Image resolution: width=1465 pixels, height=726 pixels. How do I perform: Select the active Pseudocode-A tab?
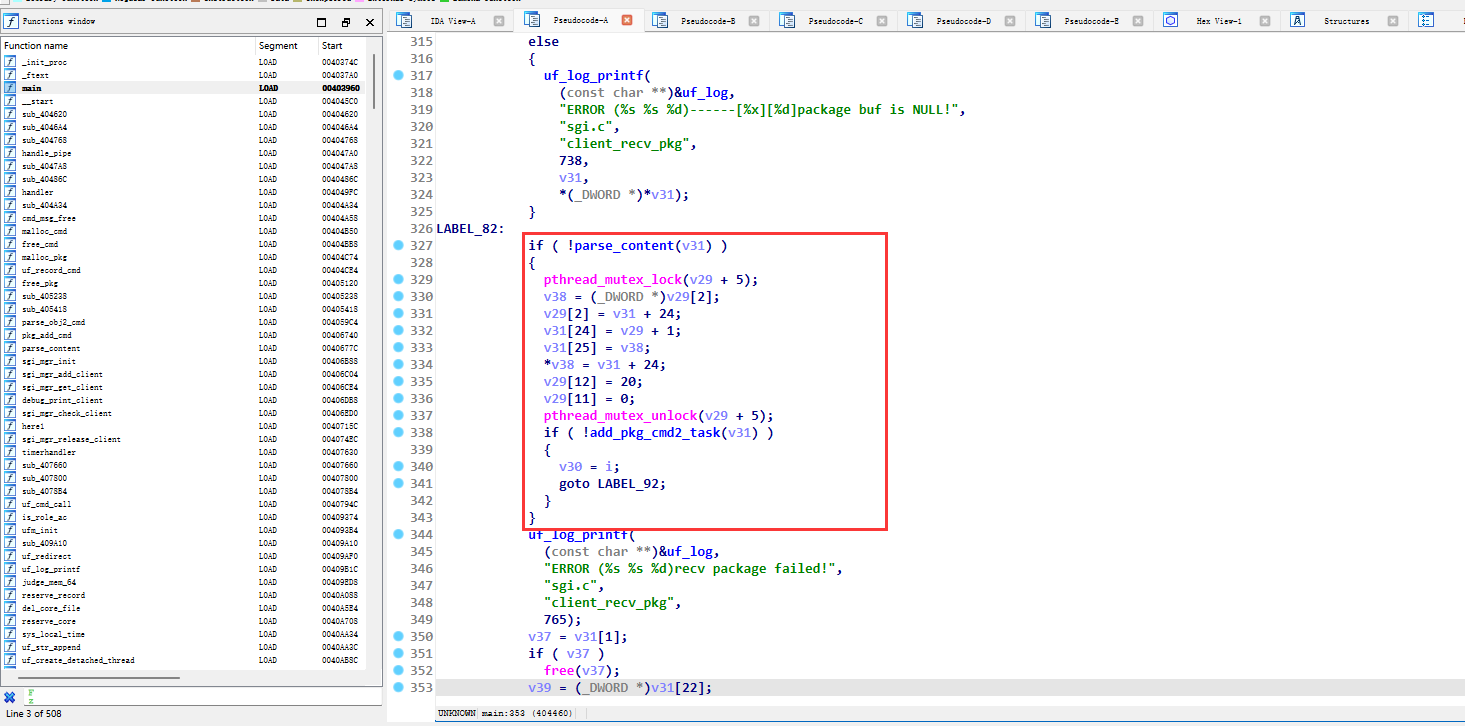click(x=579, y=20)
